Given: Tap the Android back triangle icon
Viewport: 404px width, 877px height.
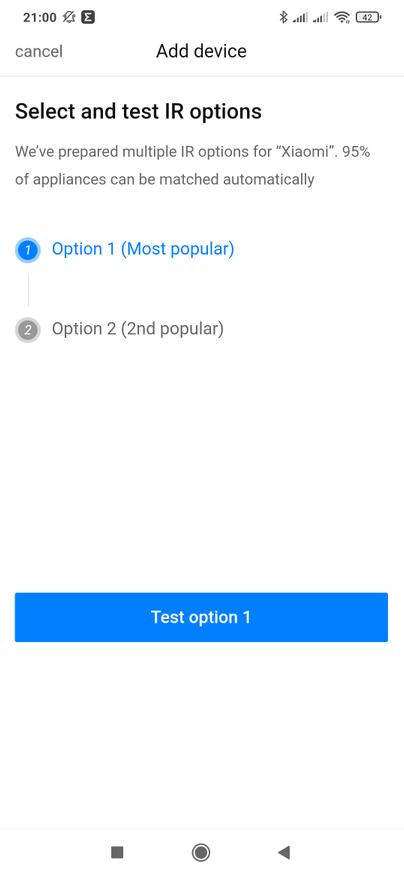Looking at the screenshot, I should pyautogui.click(x=284, y=852).
